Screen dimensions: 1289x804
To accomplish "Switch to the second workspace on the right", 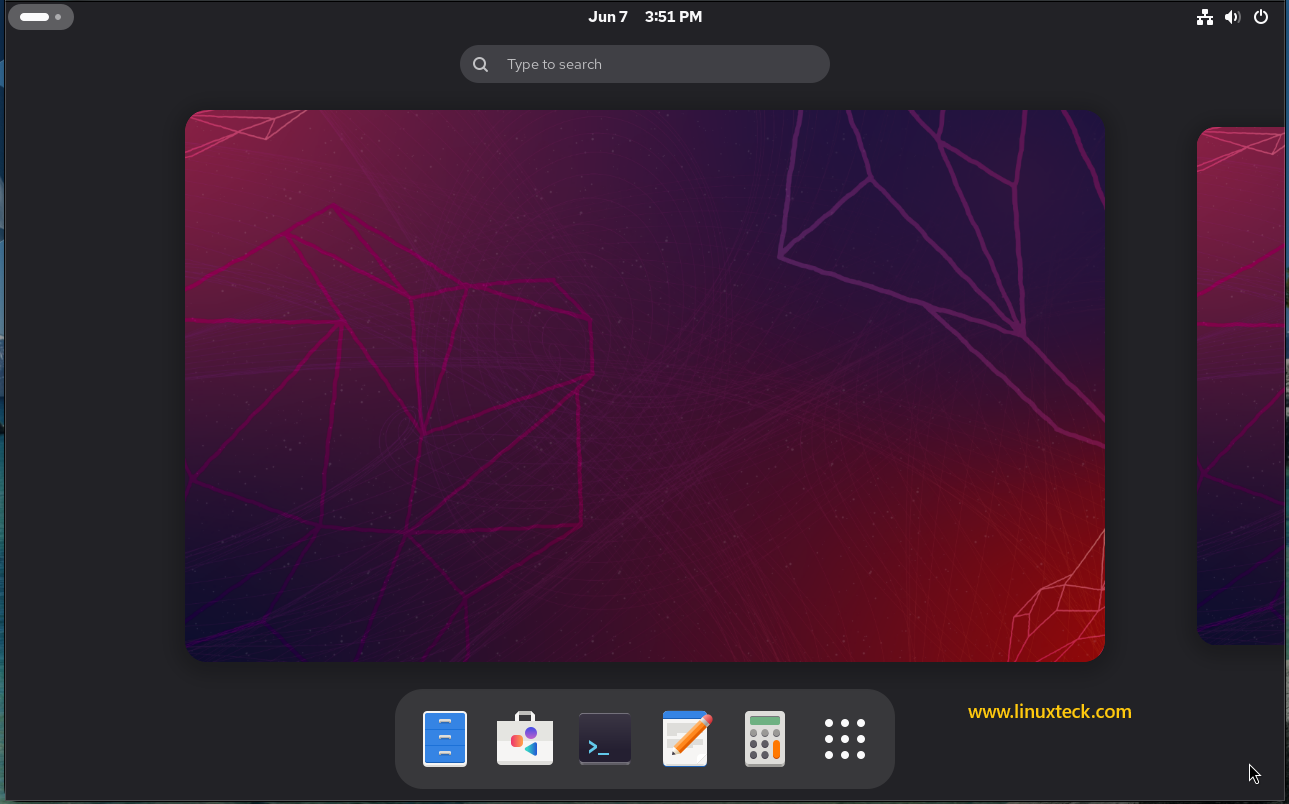I will click(1241, 386).
